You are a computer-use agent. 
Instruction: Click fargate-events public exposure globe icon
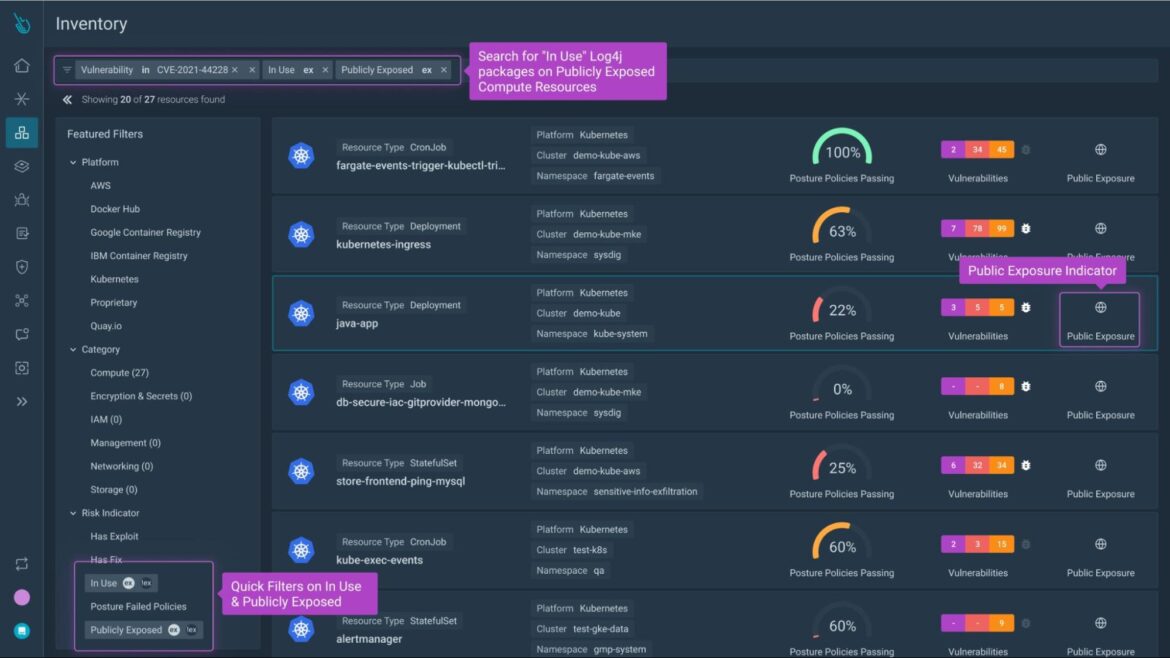pos(1101,150)
